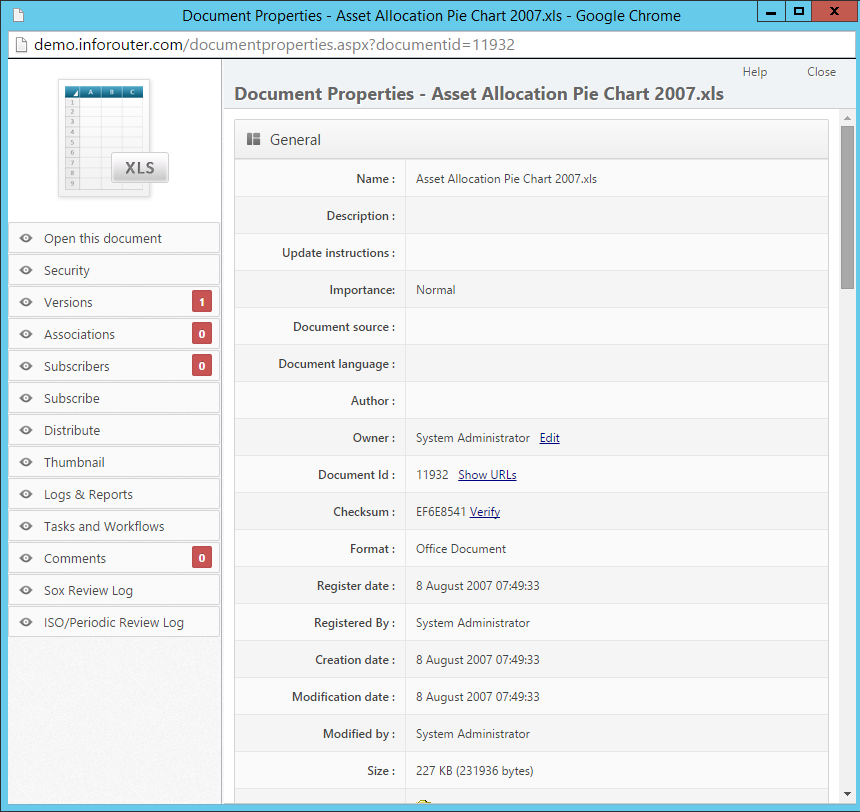Select the eye icon beside Security
Screen dimensions: 860x812
click(25, 270)
